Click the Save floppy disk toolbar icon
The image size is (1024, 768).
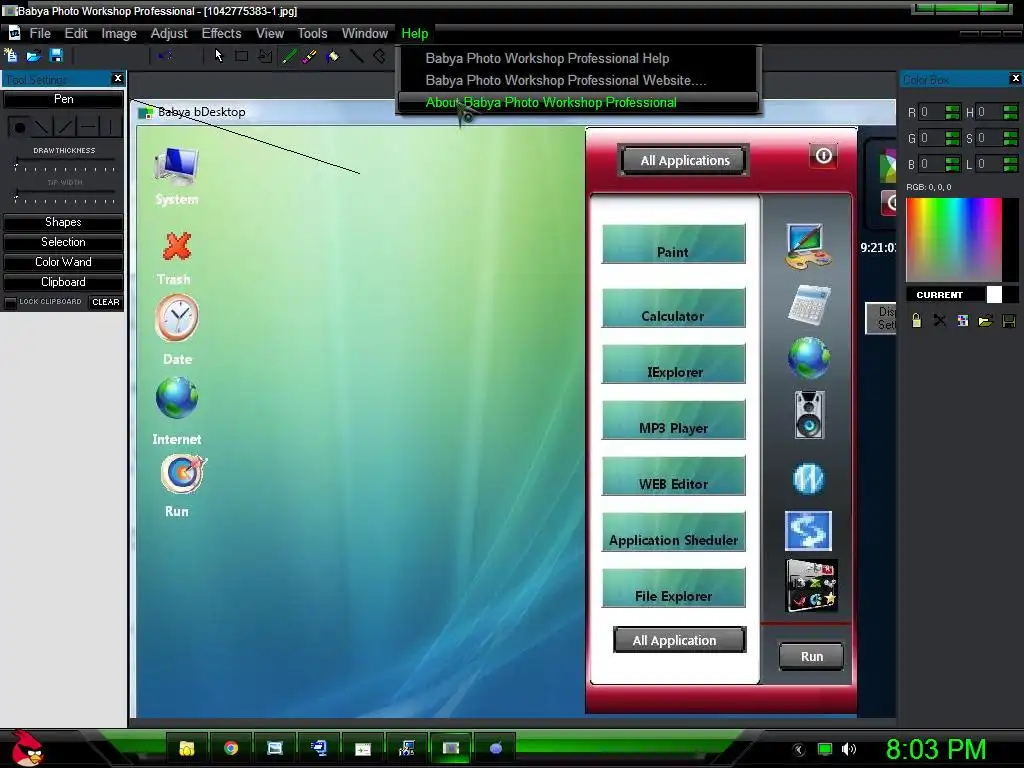click(x=56, y=56)
